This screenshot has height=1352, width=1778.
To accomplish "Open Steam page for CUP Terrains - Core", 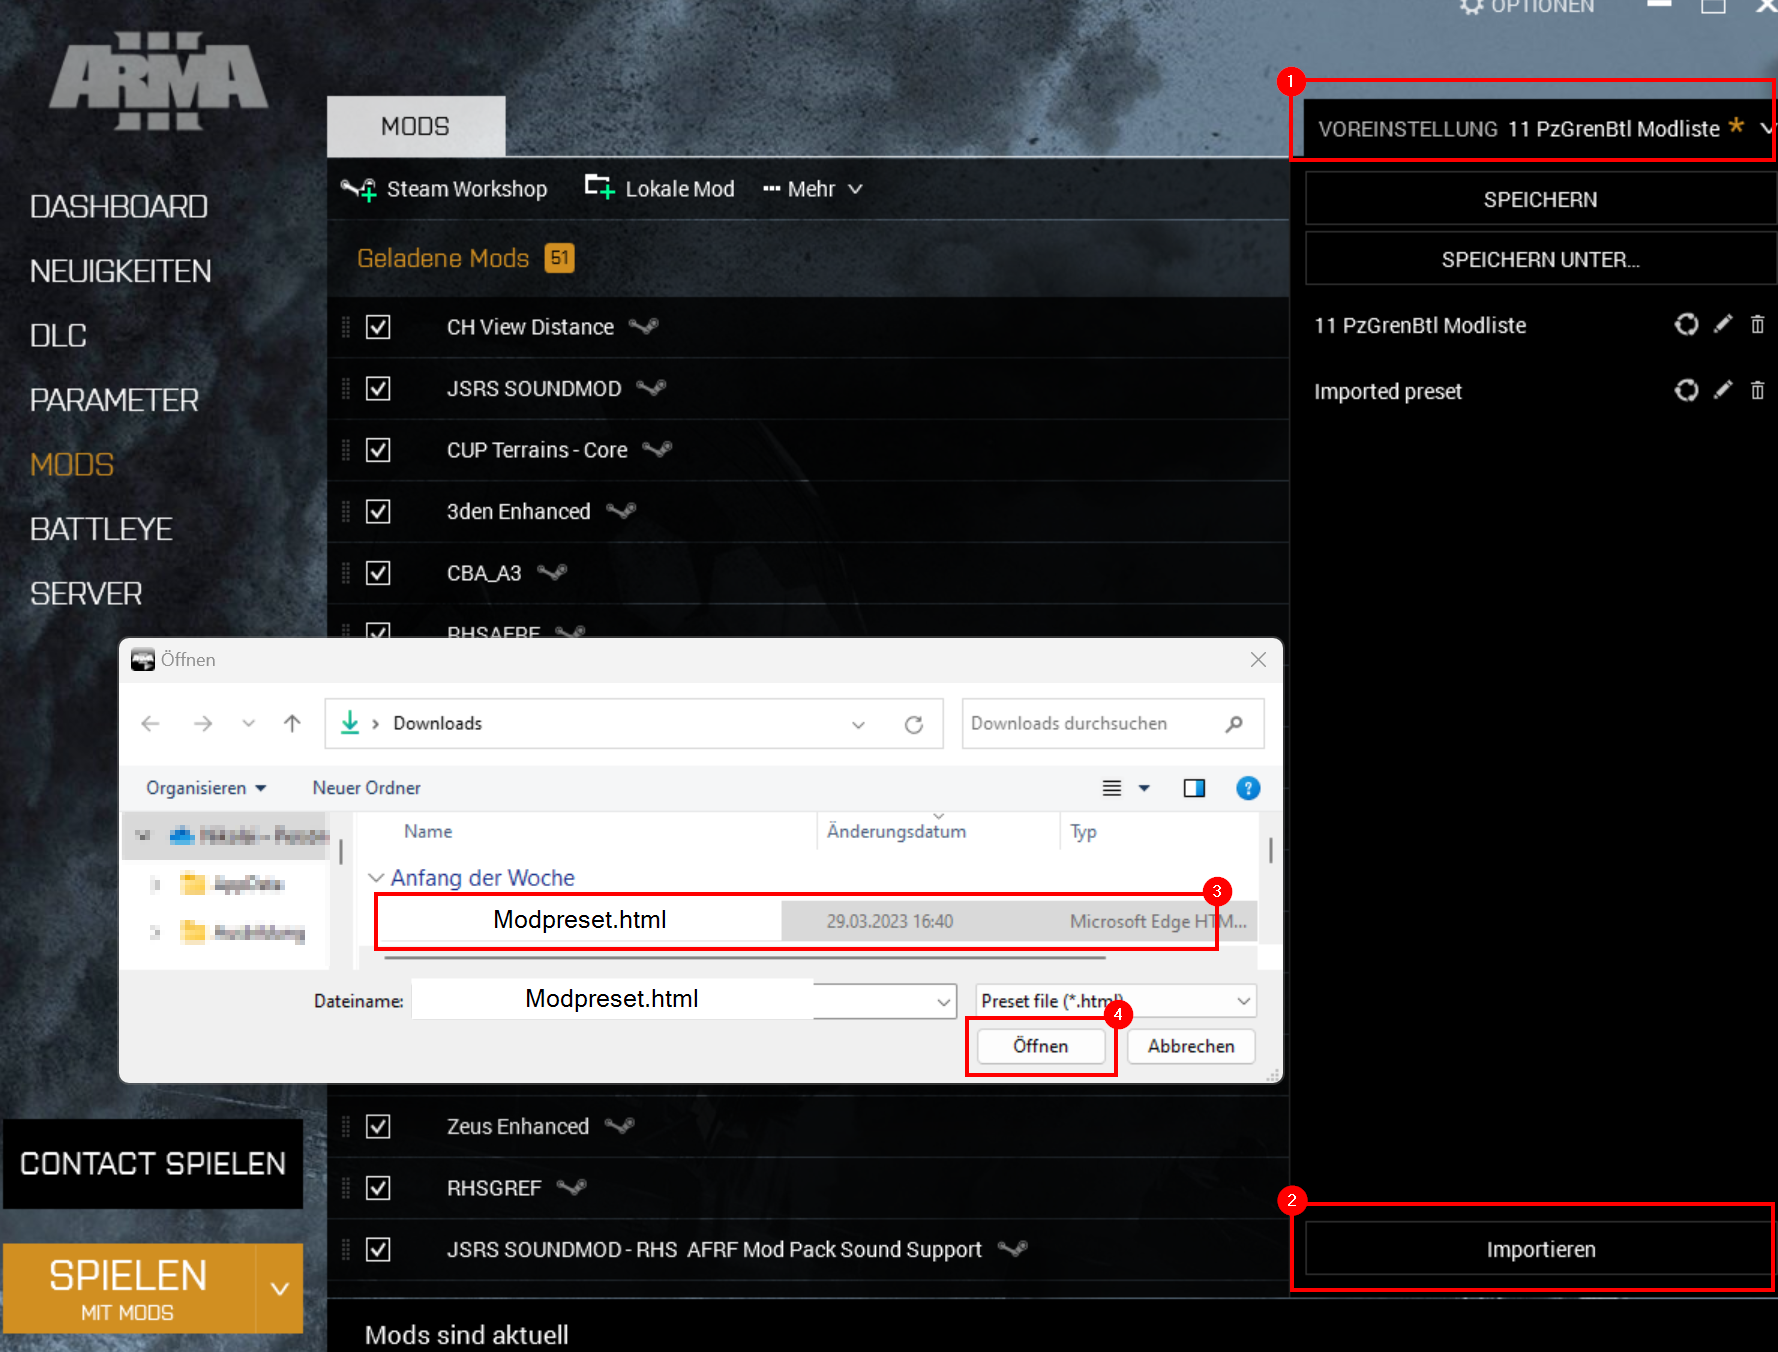I will (657, 449).
